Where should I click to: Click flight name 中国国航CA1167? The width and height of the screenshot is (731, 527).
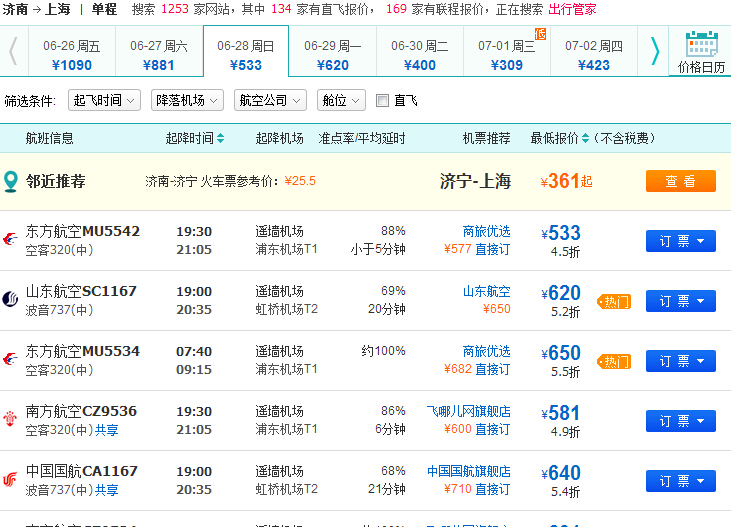[82, 472]
